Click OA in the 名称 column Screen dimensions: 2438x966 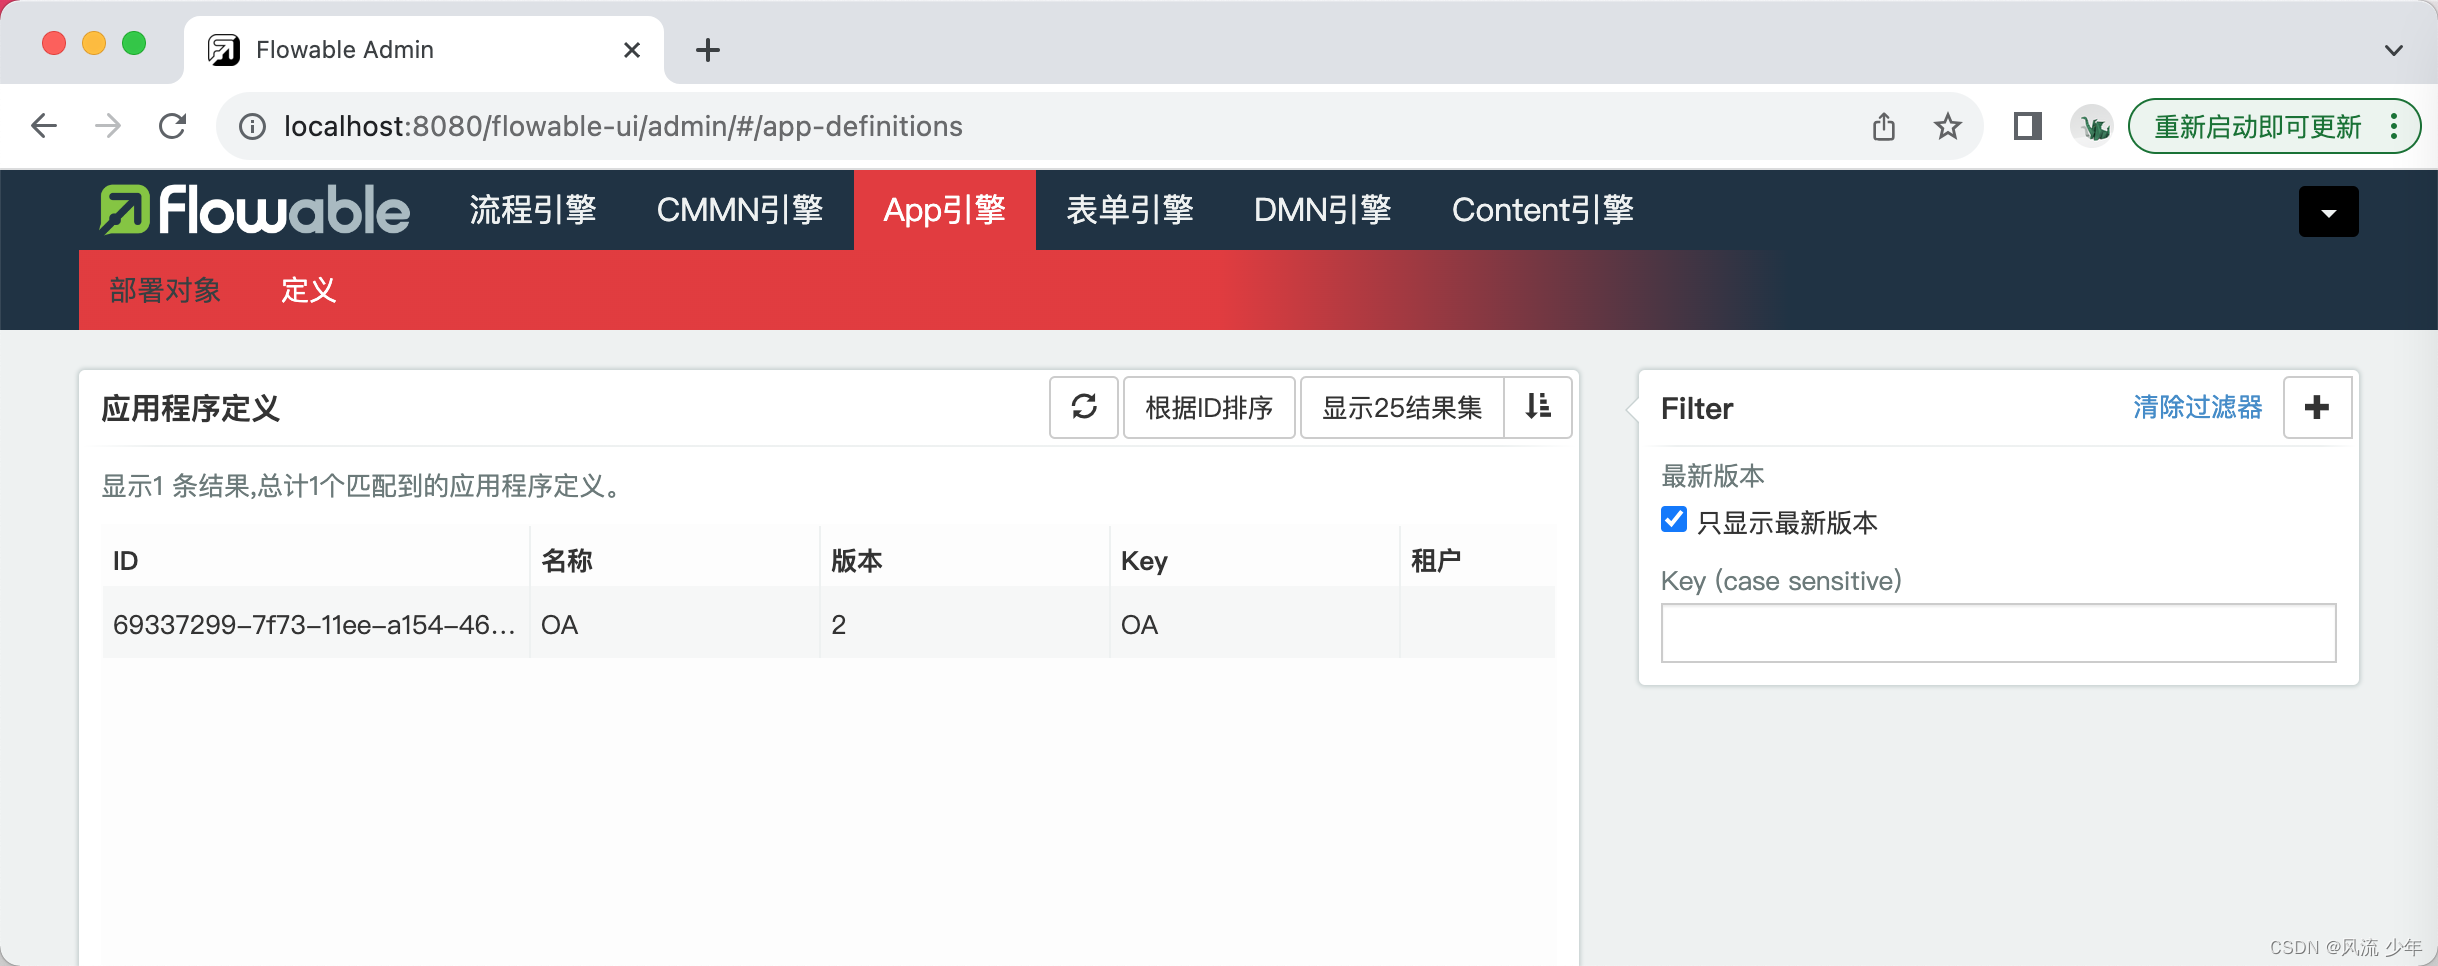[559, 625]
